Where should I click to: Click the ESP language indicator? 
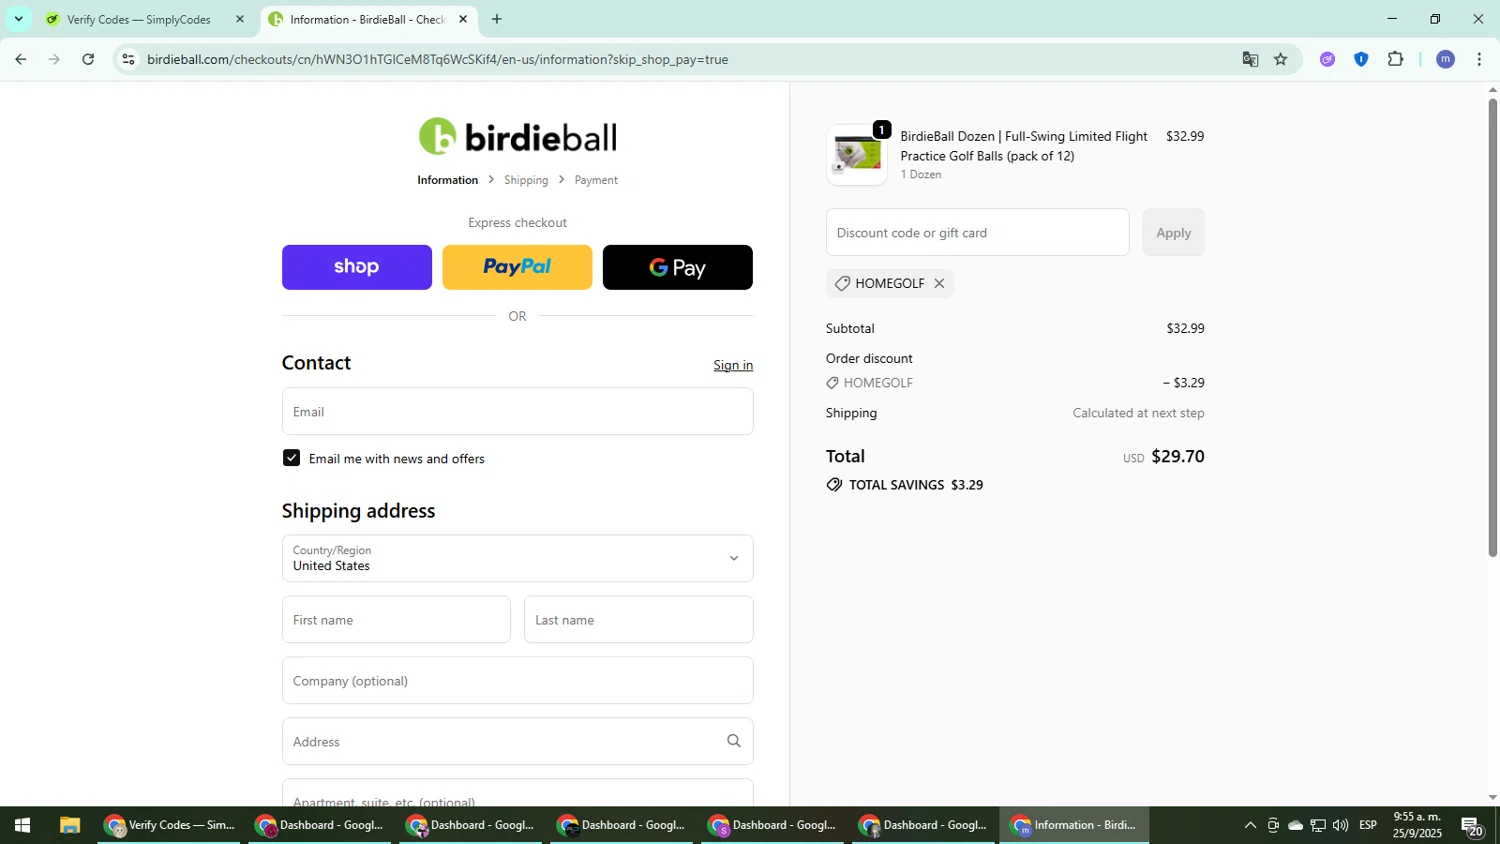(1368, 825)
